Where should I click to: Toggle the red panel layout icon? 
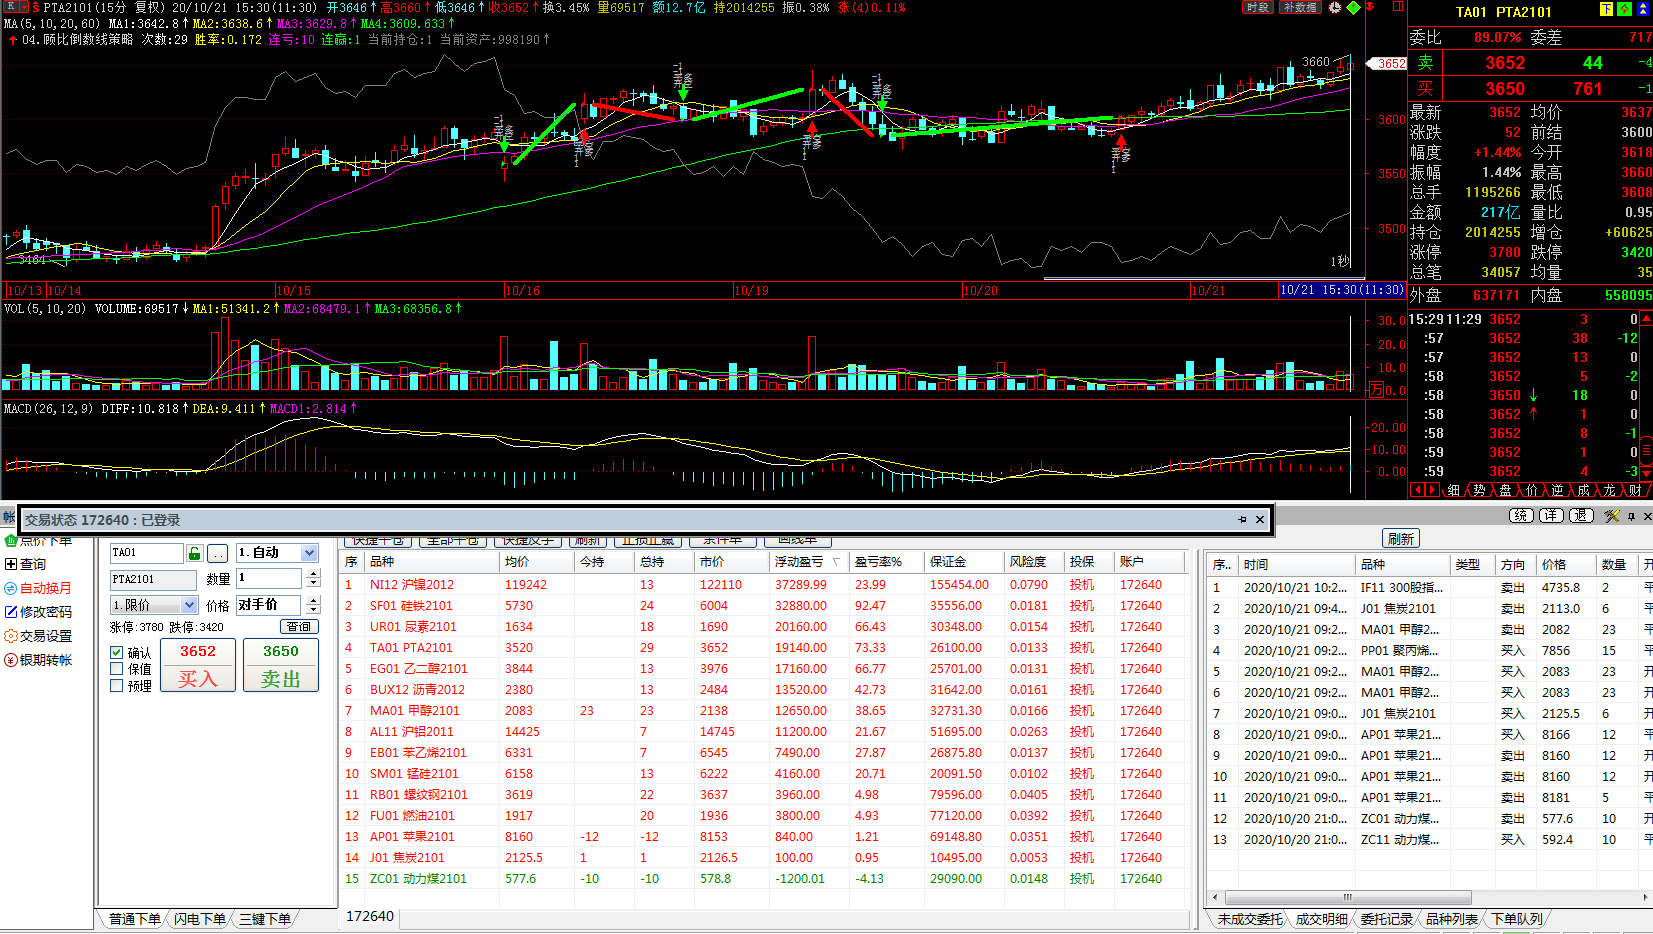1398,7
